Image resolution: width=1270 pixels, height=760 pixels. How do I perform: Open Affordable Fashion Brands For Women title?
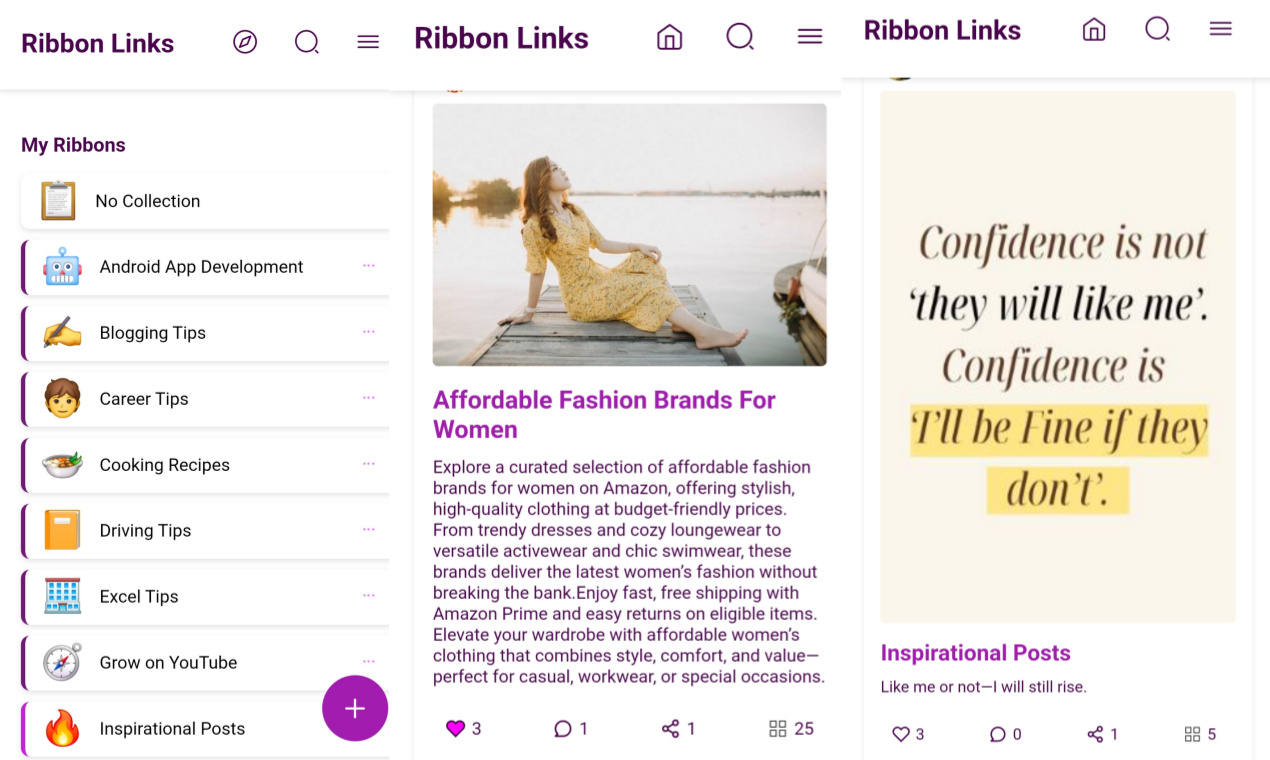604,415
